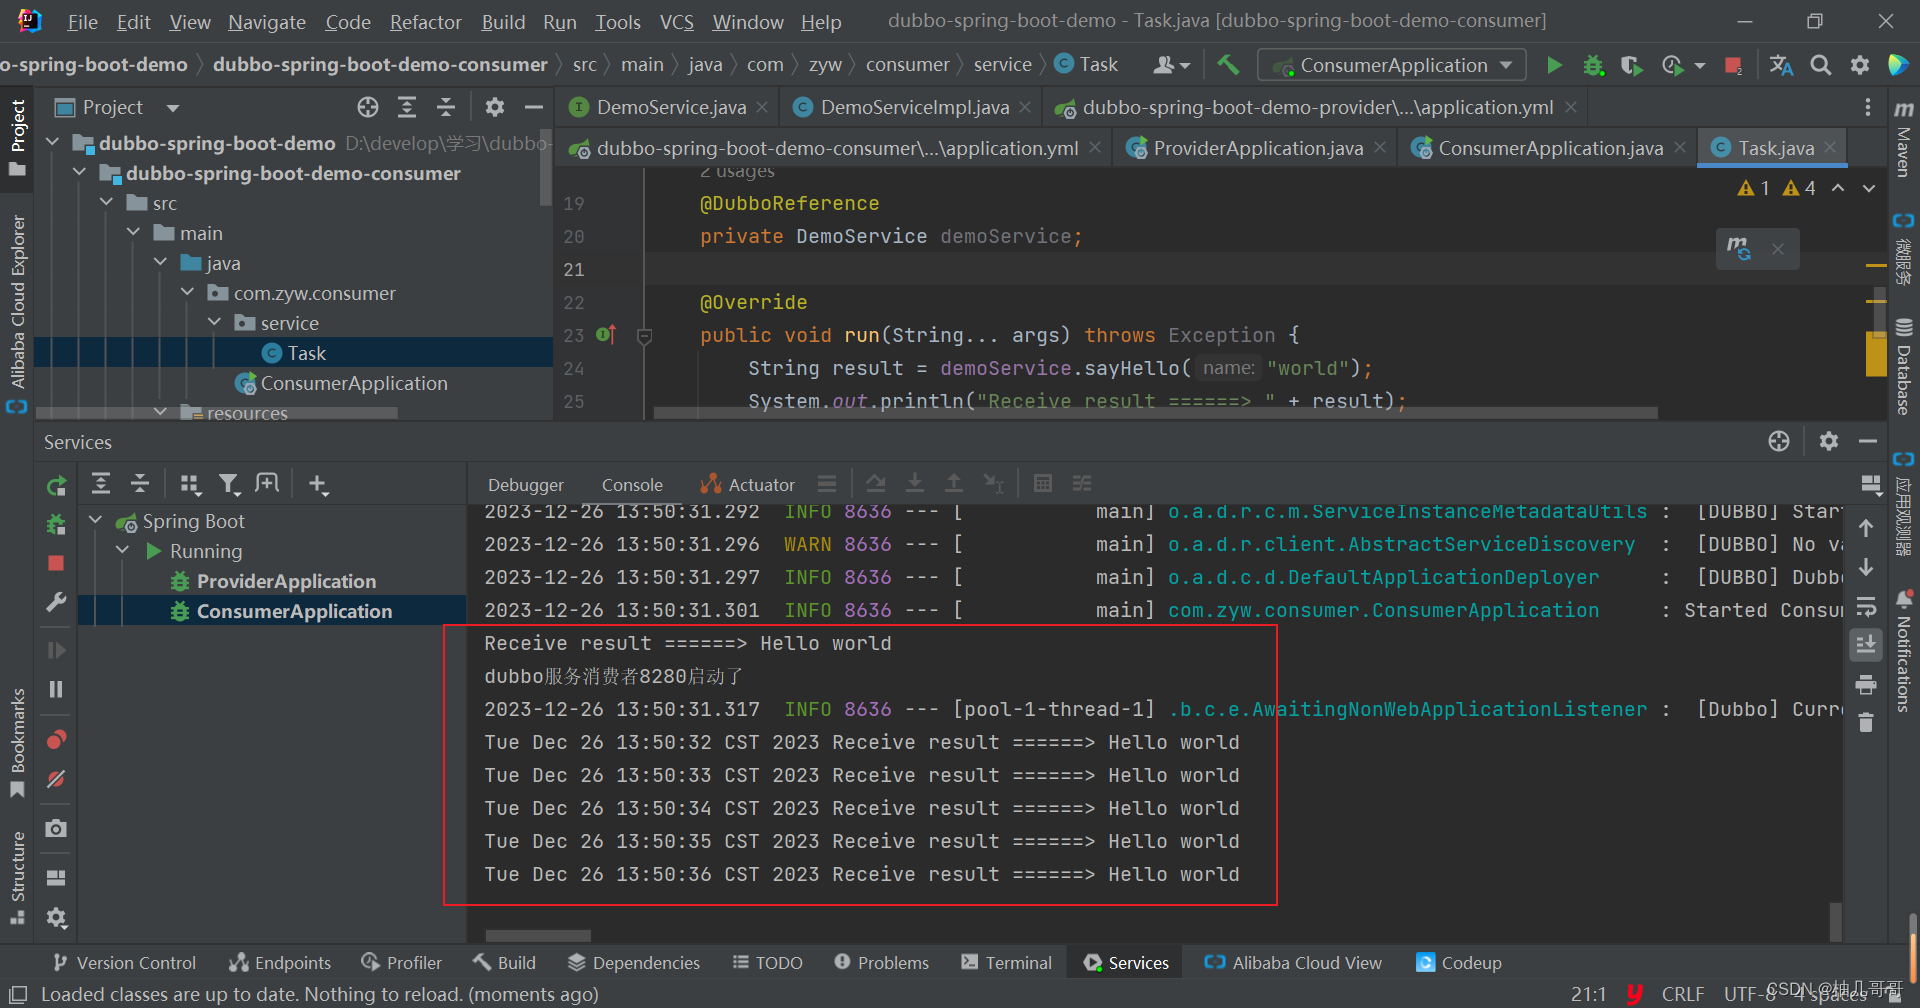1920x1008 pixels.
Task: Click CRLF line separator in status bar
Action: (x=1683, y=994)
